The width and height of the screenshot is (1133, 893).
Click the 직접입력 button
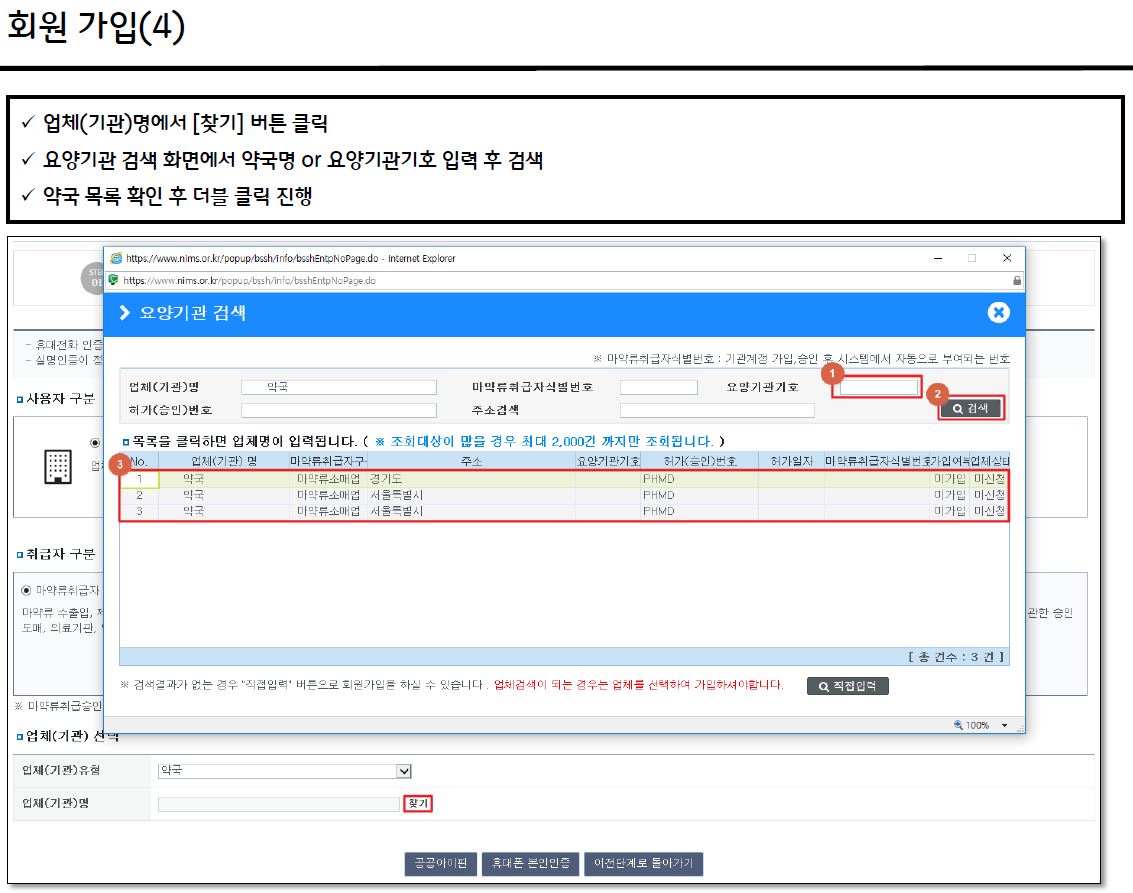[847, 686]
